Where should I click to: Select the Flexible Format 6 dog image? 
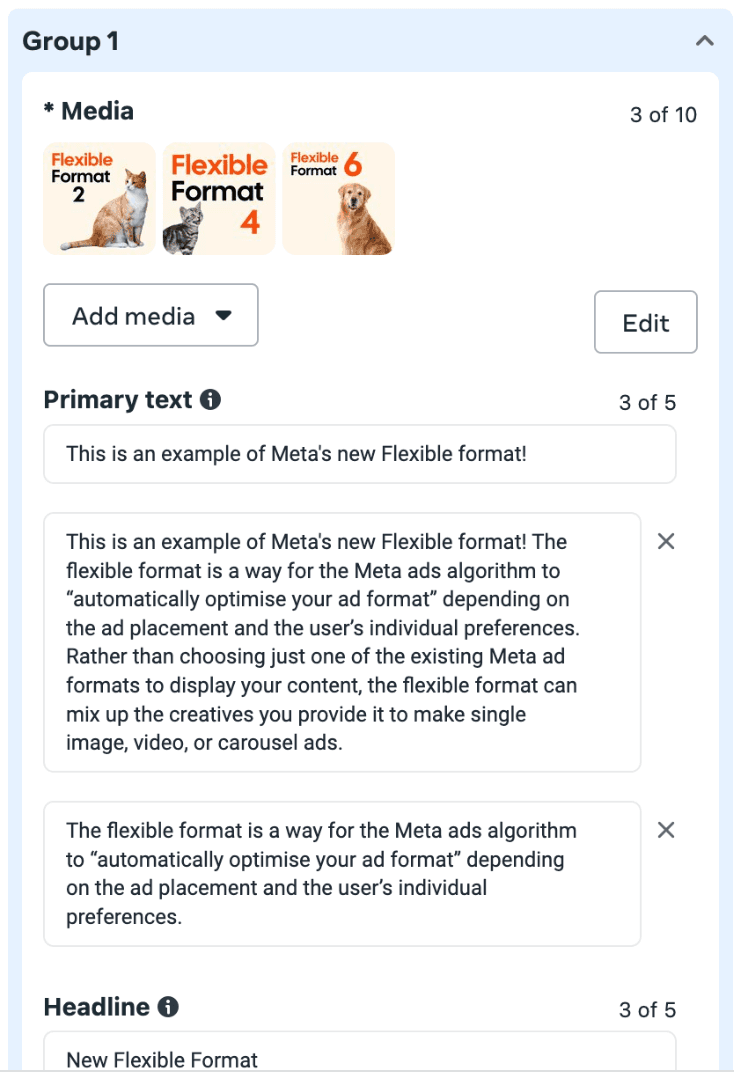point(338,198)
